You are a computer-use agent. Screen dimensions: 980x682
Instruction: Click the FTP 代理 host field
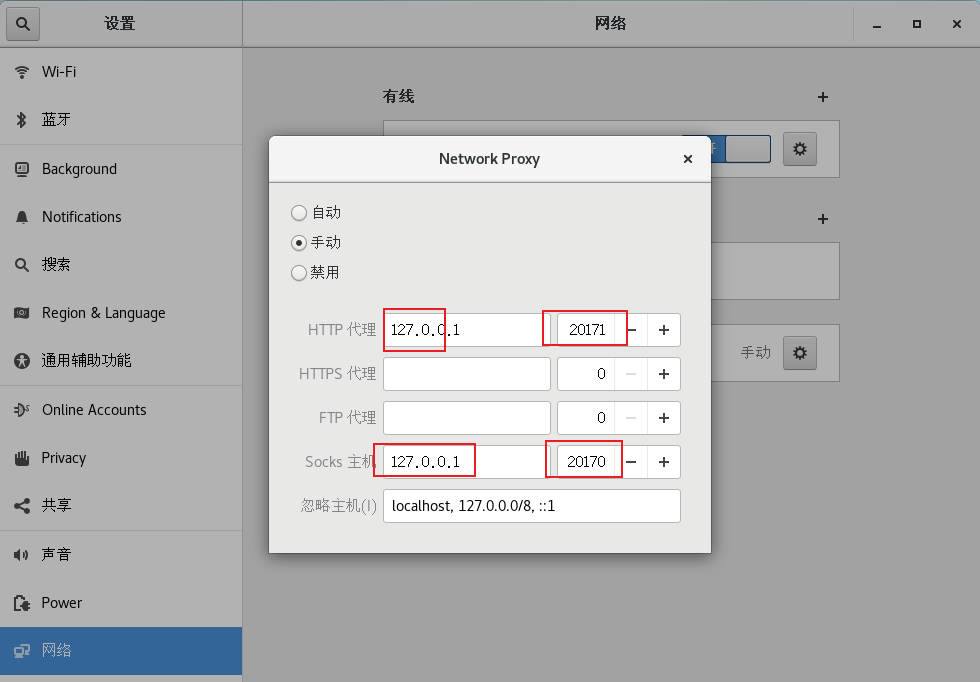tap(466, 418)
